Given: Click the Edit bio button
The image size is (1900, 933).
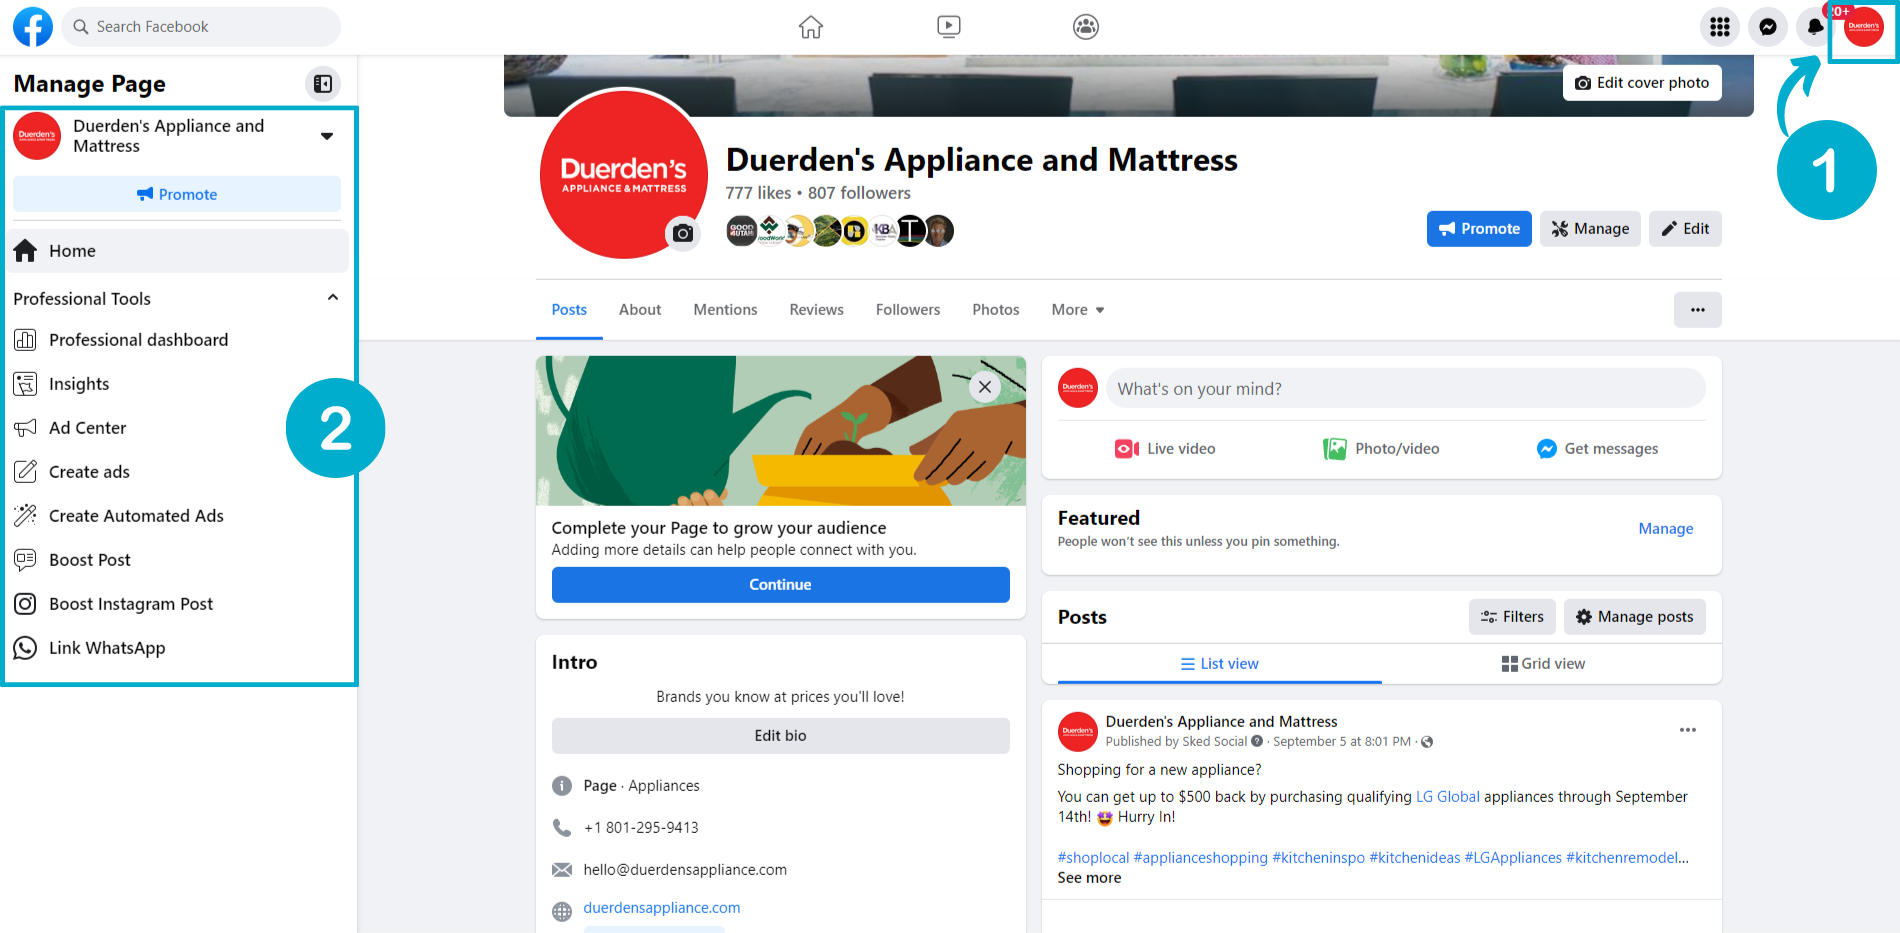Looking at the screenshot, I should tap(780, 736).
